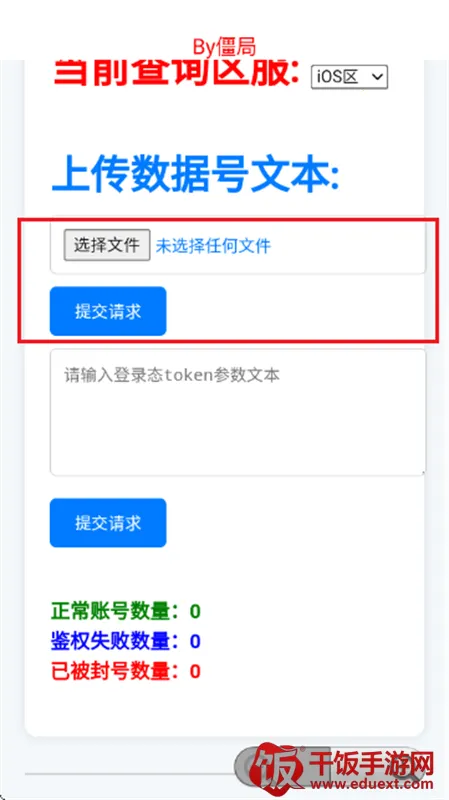Focus the 请输入登录态token参数文本 textarea

[x=238, y=413]
